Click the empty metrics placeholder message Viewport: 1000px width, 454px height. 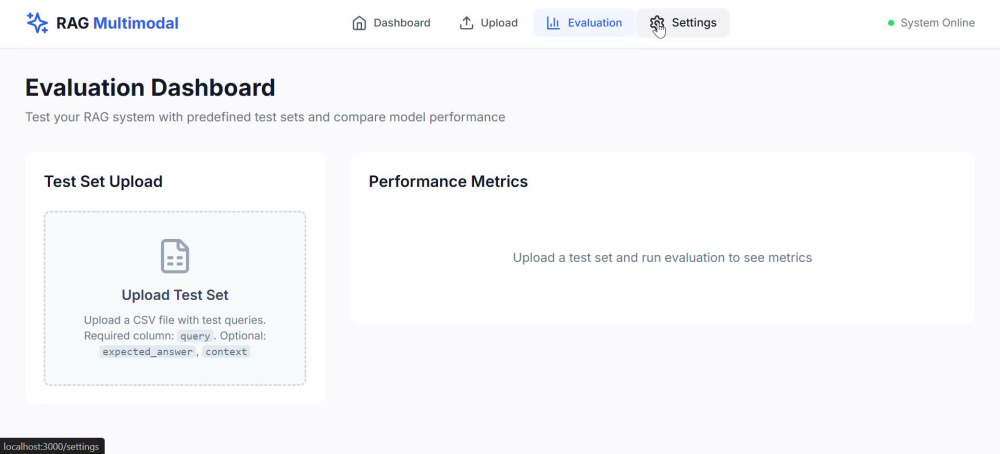click(662, 258)
